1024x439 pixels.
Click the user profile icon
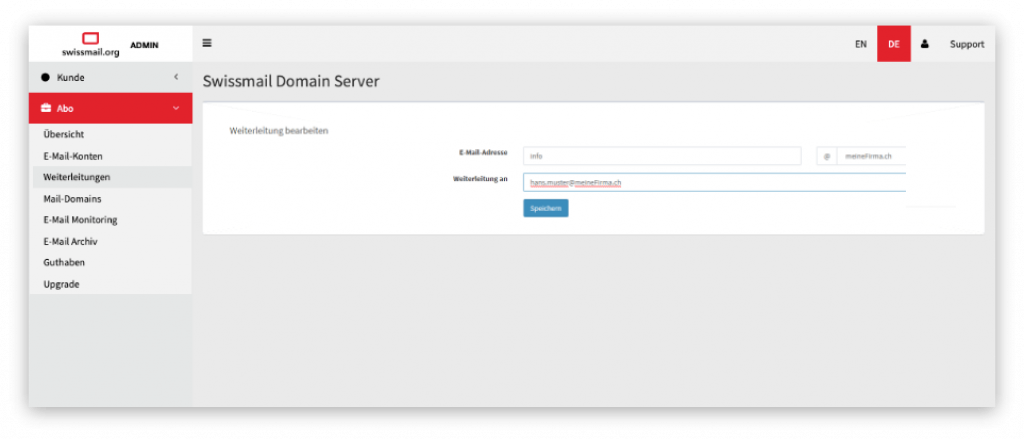pyautogui.click(x=924, y=44)
